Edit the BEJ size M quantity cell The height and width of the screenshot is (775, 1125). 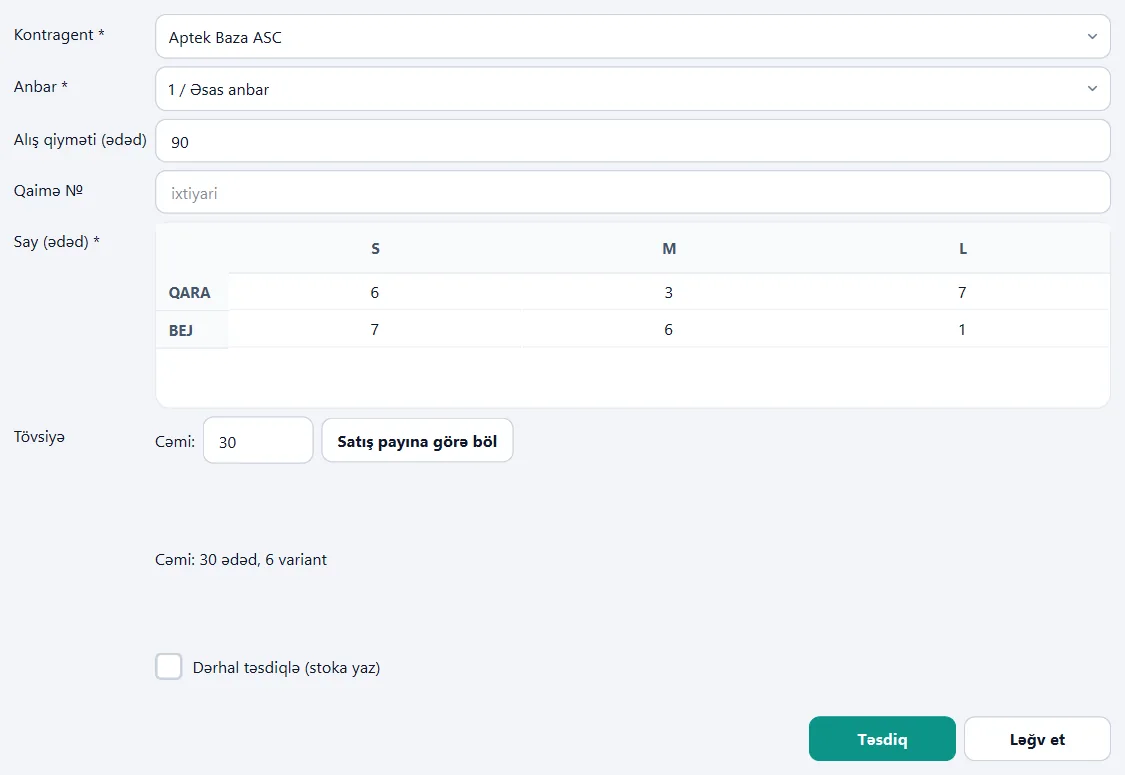[669, 329]
